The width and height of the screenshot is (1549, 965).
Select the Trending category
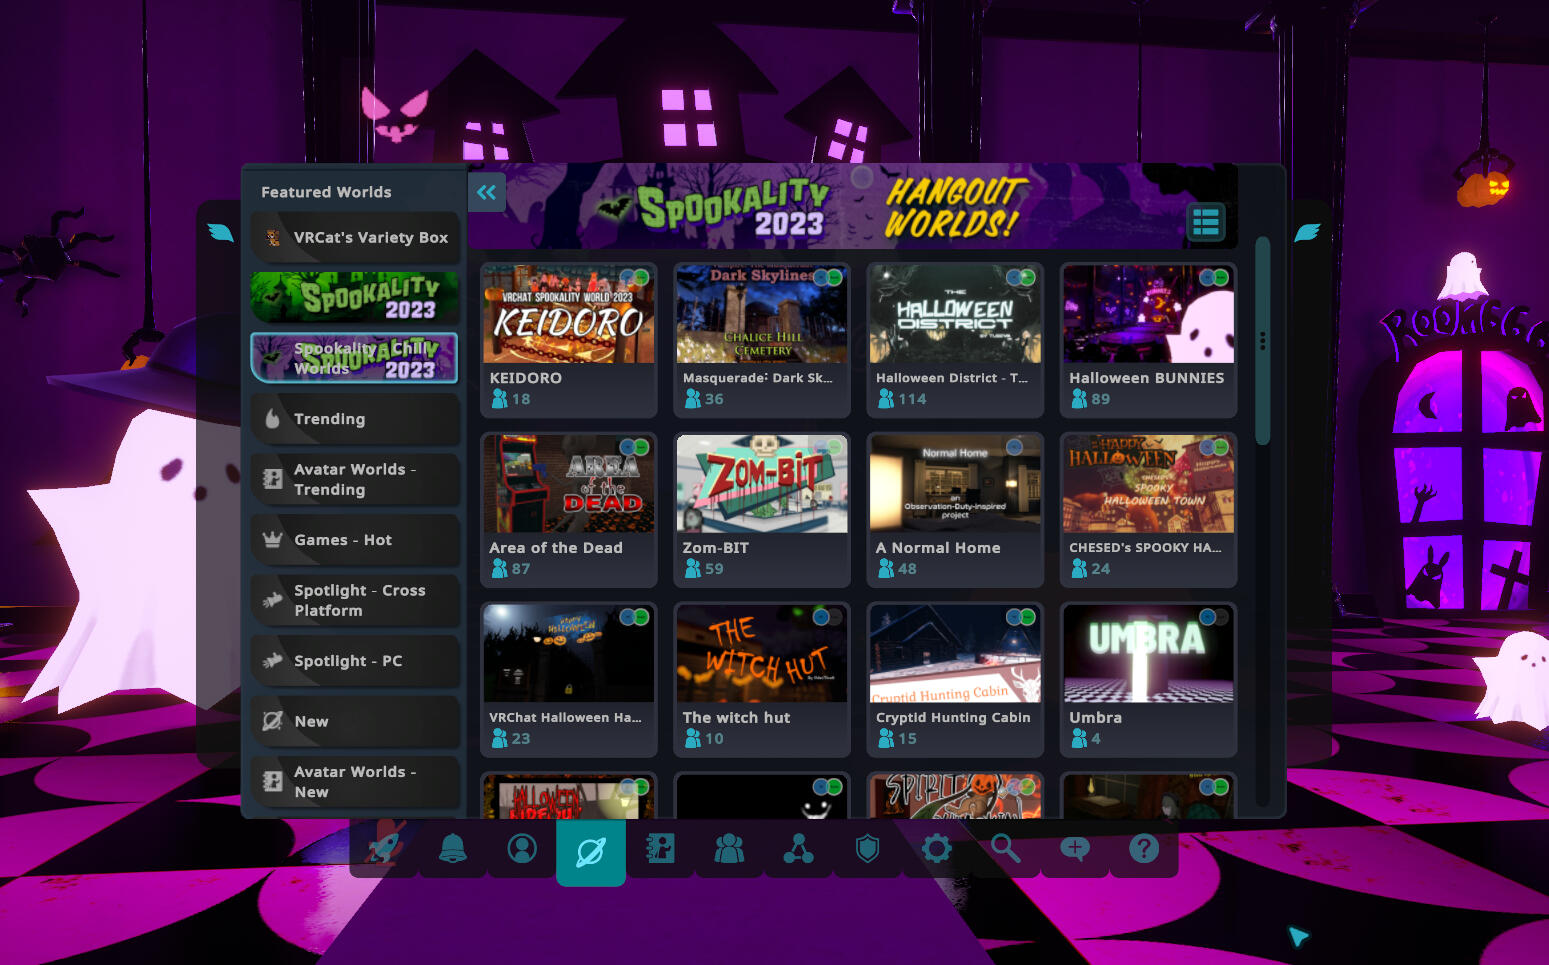point(355,419)
